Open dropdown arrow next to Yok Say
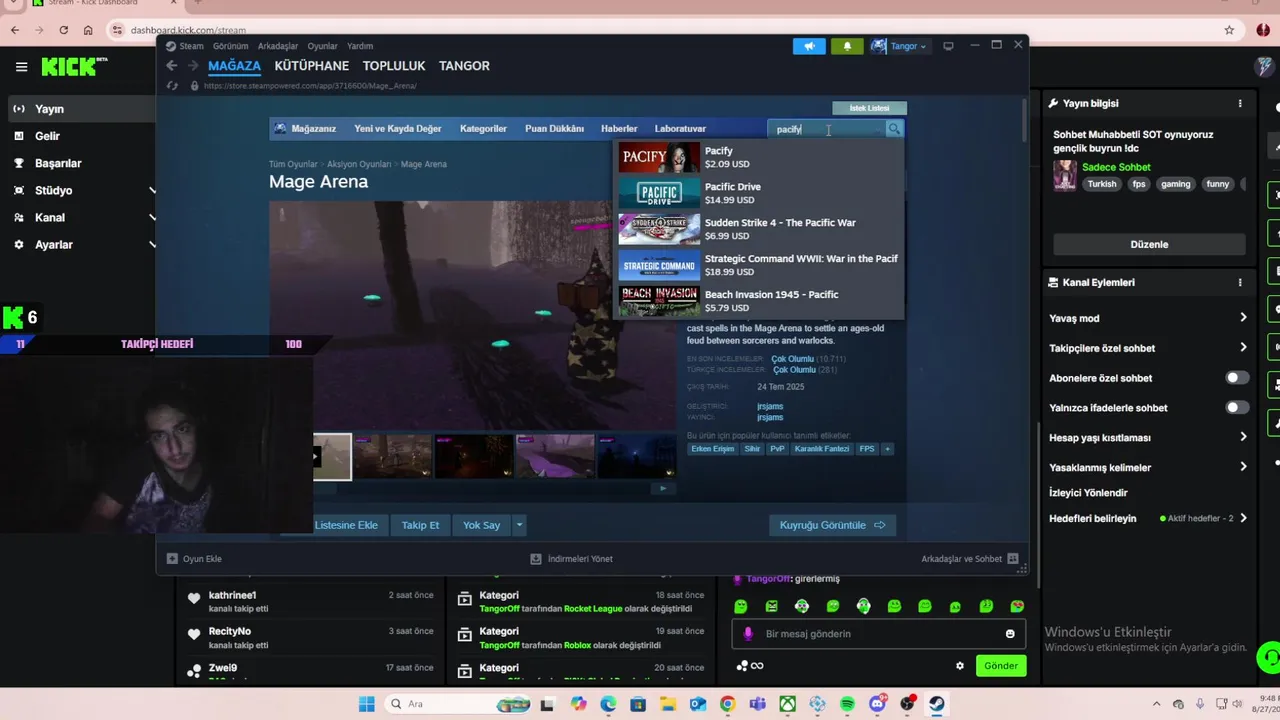The image size is (1280, 720). [519, 525]
